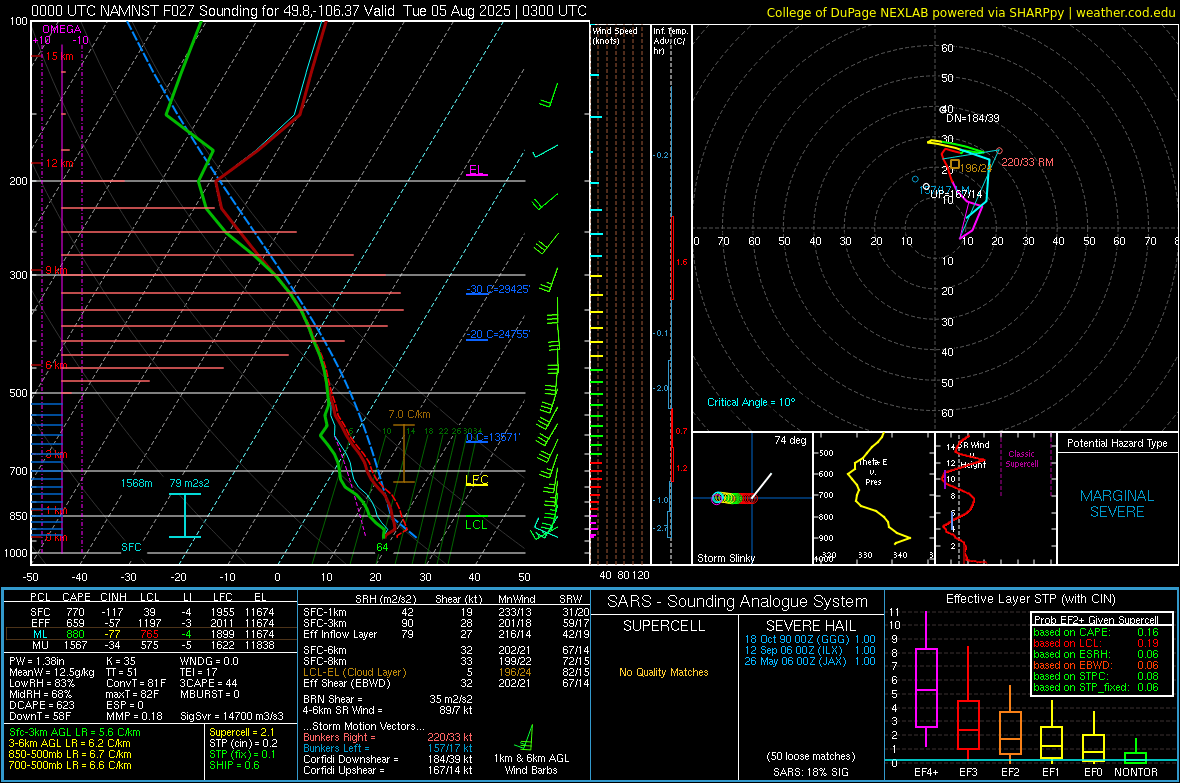This screenshot has height=783, width=1180.
Task: Click the 26 May 06 00Z (JAX) hail analog
Action: tap(810, 661)
